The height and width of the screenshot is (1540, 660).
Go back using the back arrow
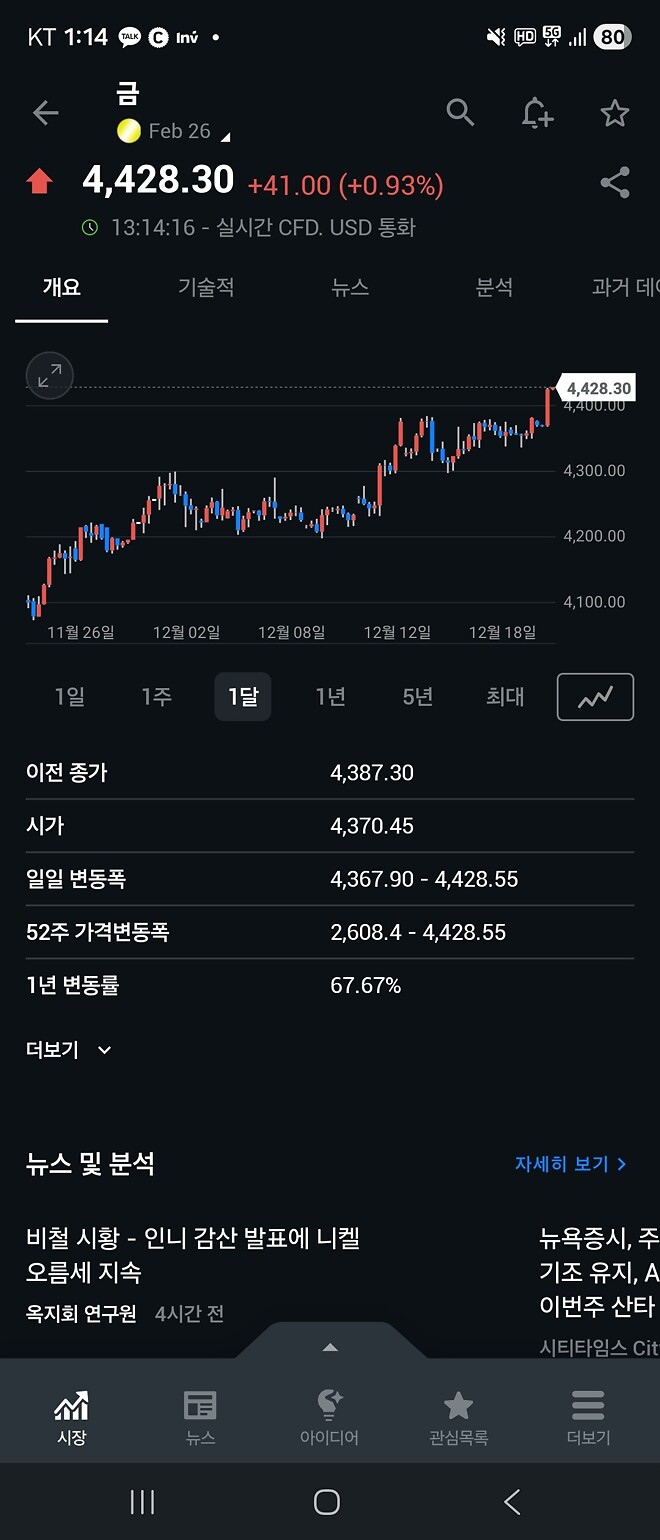pos(45,113)
